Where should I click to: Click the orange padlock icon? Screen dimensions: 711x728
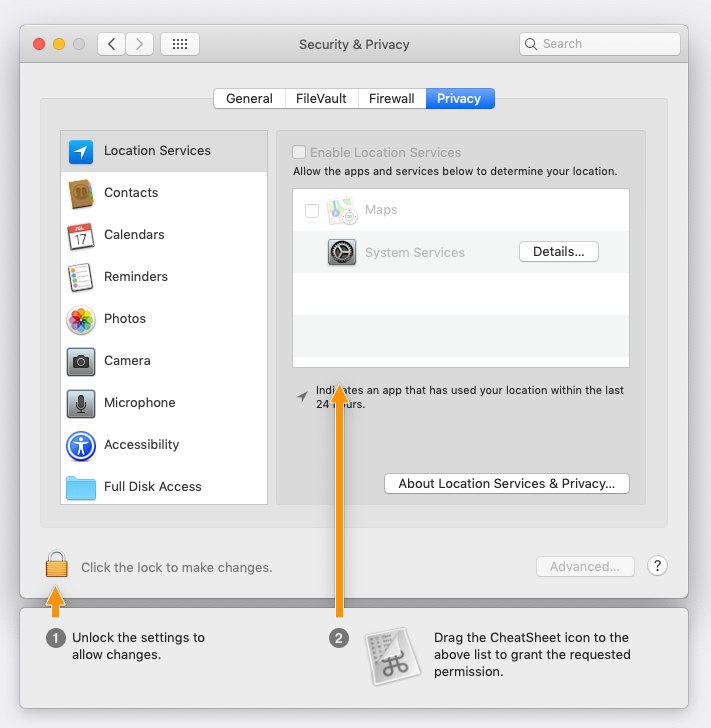(57, 564)
